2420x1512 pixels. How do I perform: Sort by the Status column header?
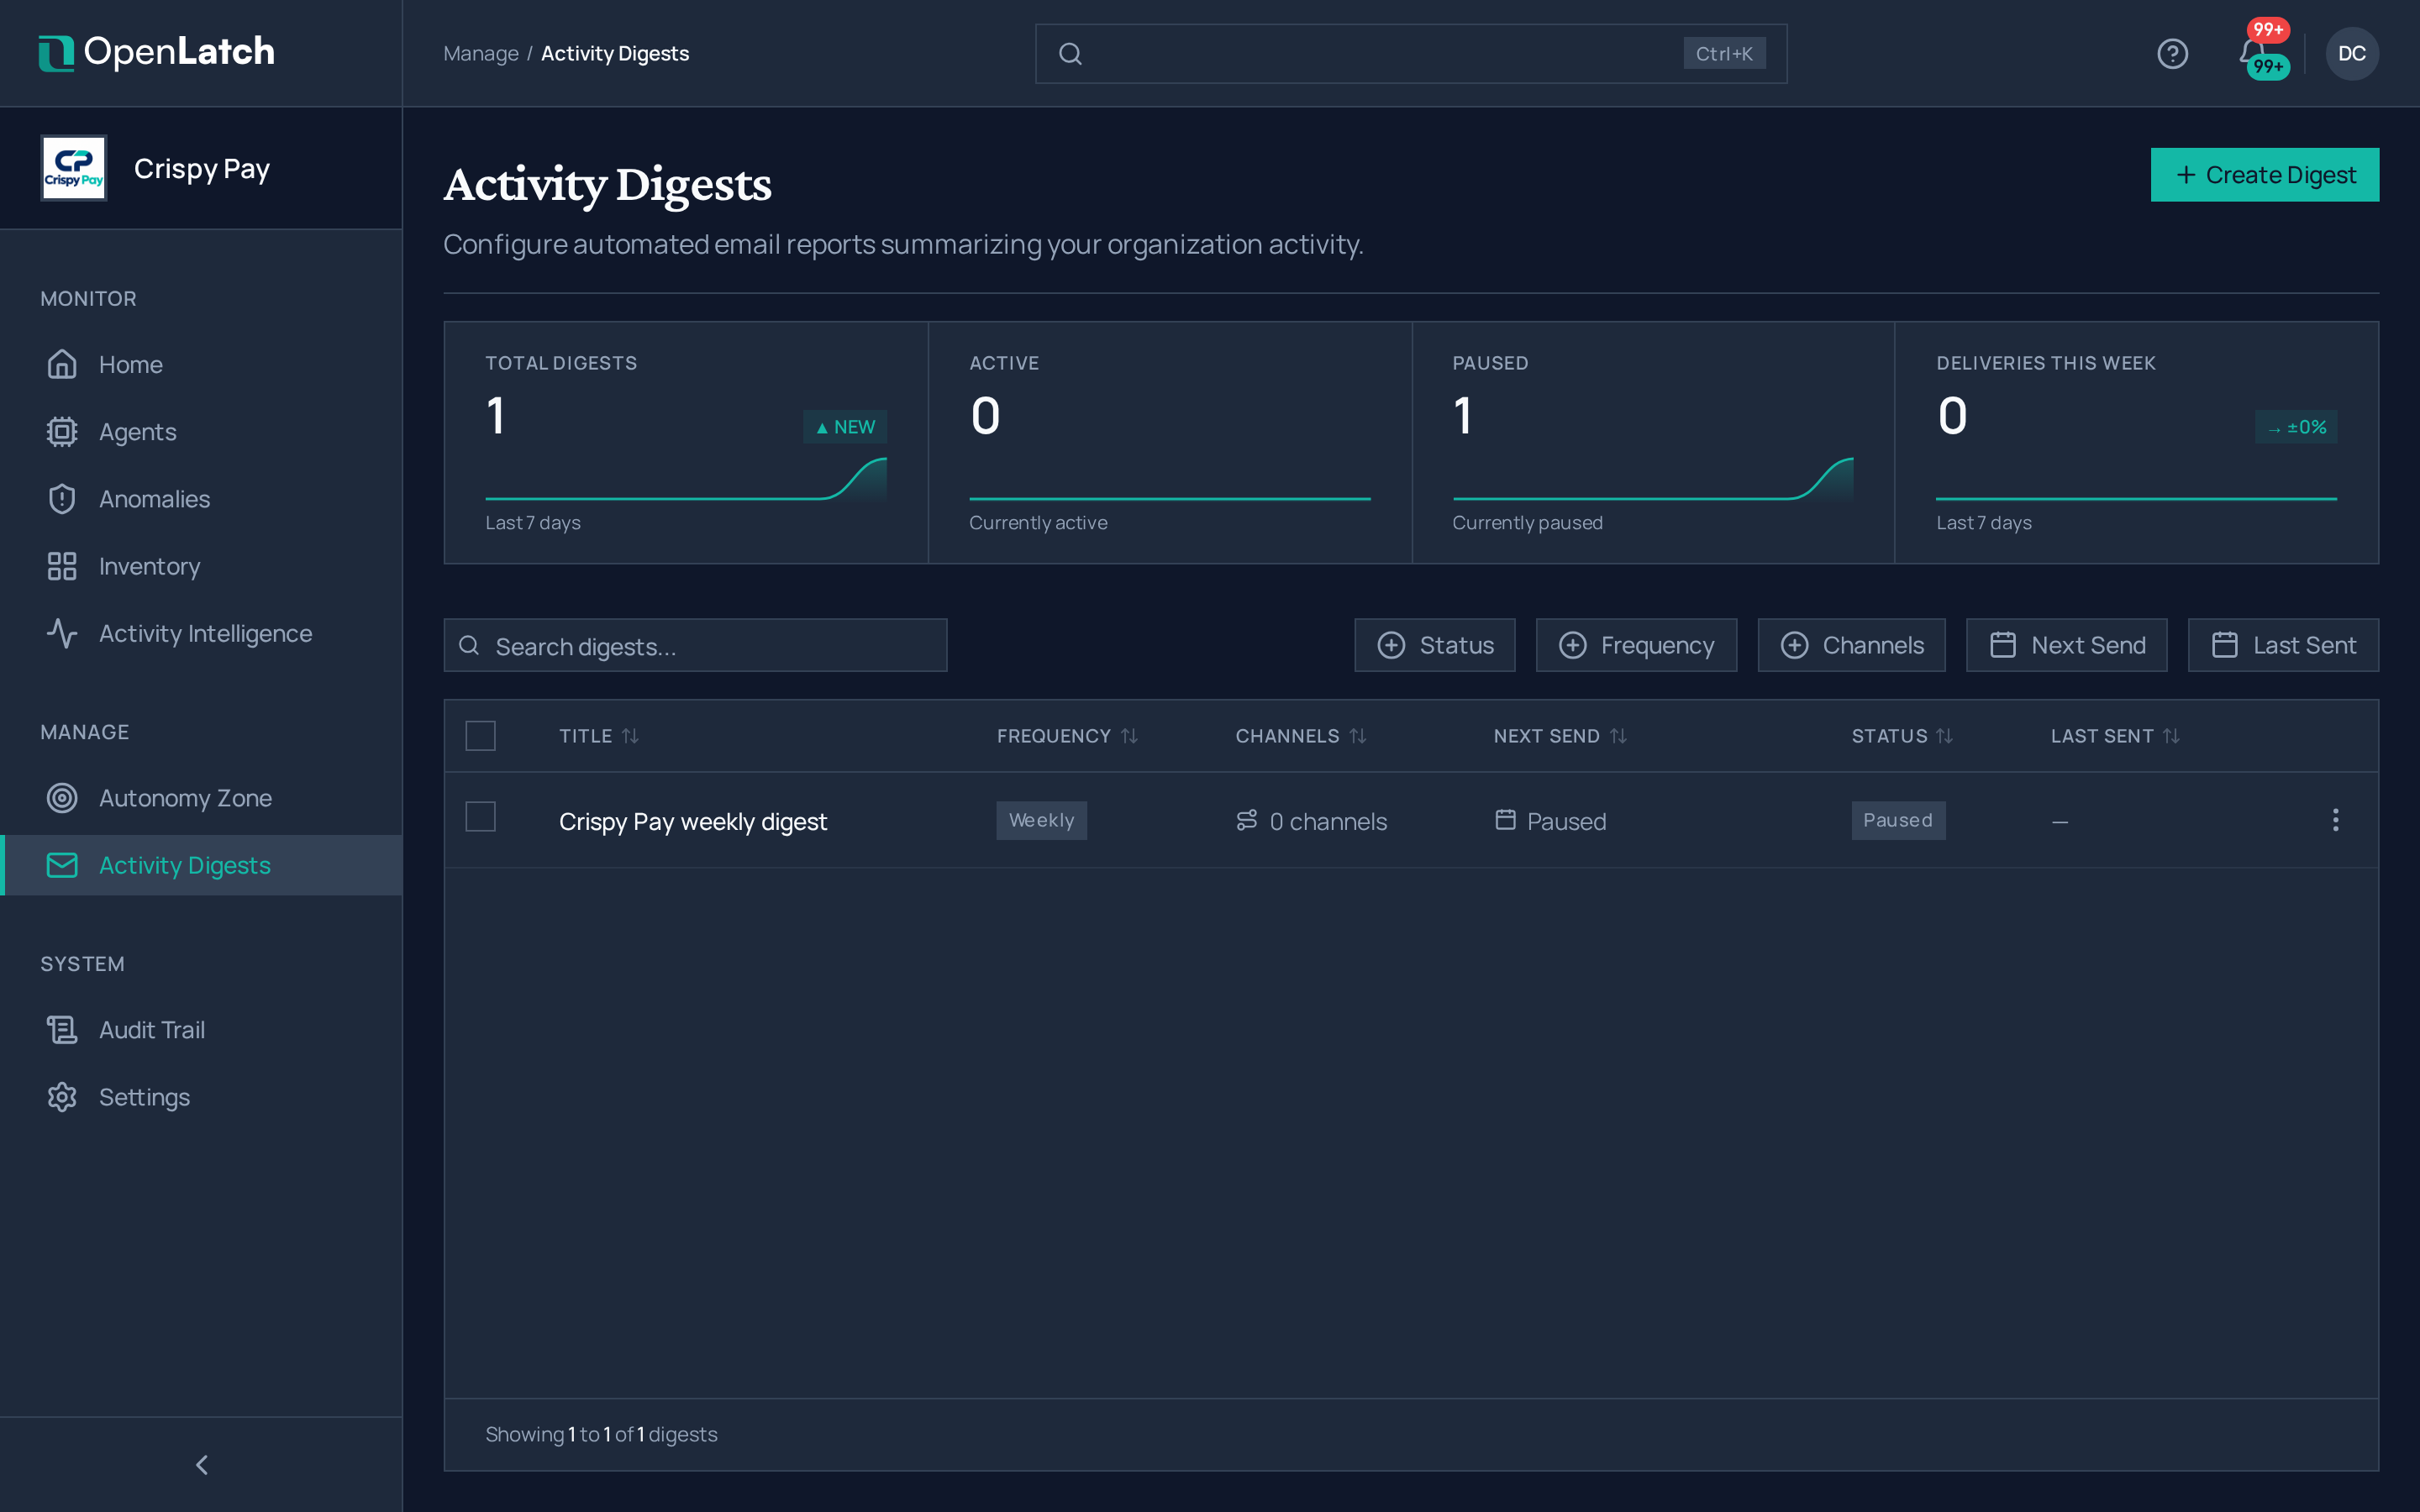point(1902,736)
